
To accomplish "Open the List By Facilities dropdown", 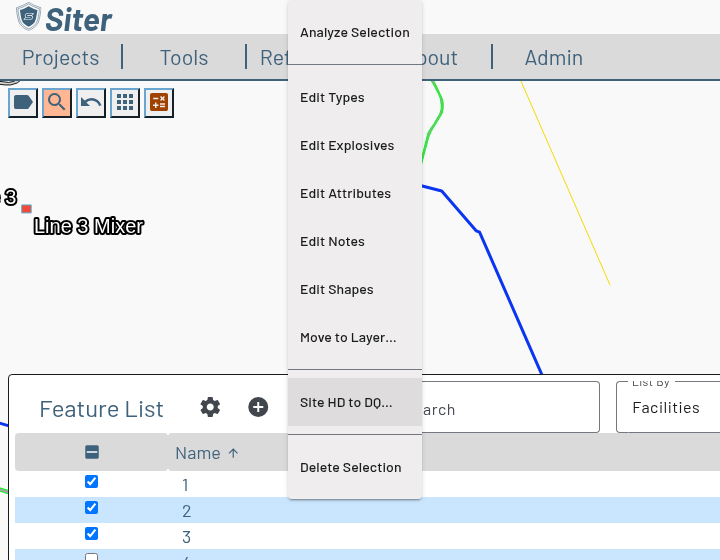I will point(669,408).
